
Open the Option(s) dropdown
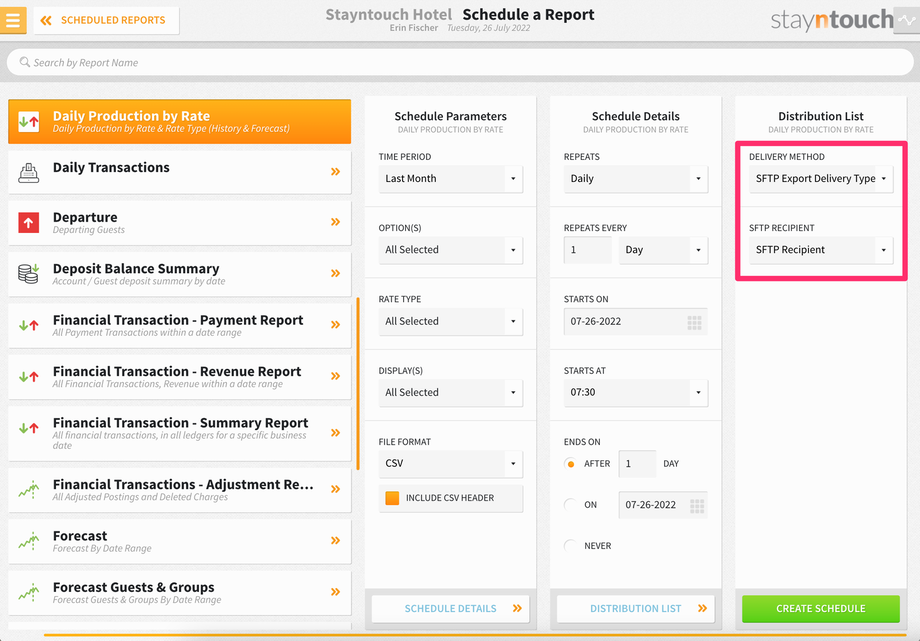point(451,249)
